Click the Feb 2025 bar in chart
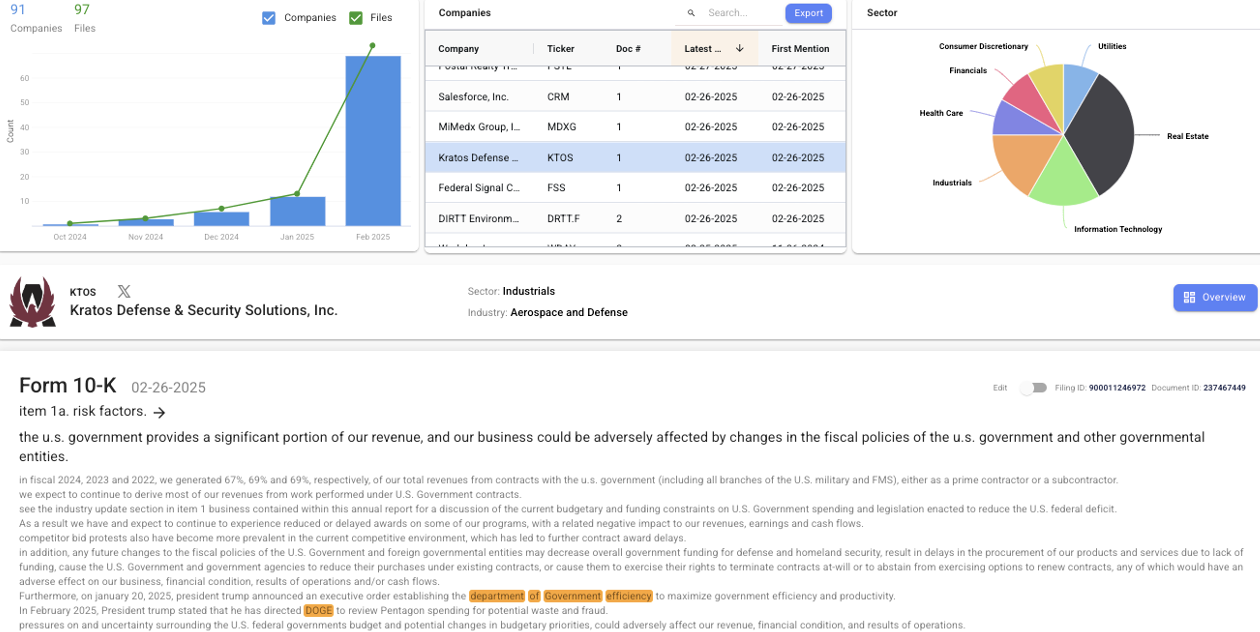Screen dimensions: 1260x632 (x=373, y=140)
